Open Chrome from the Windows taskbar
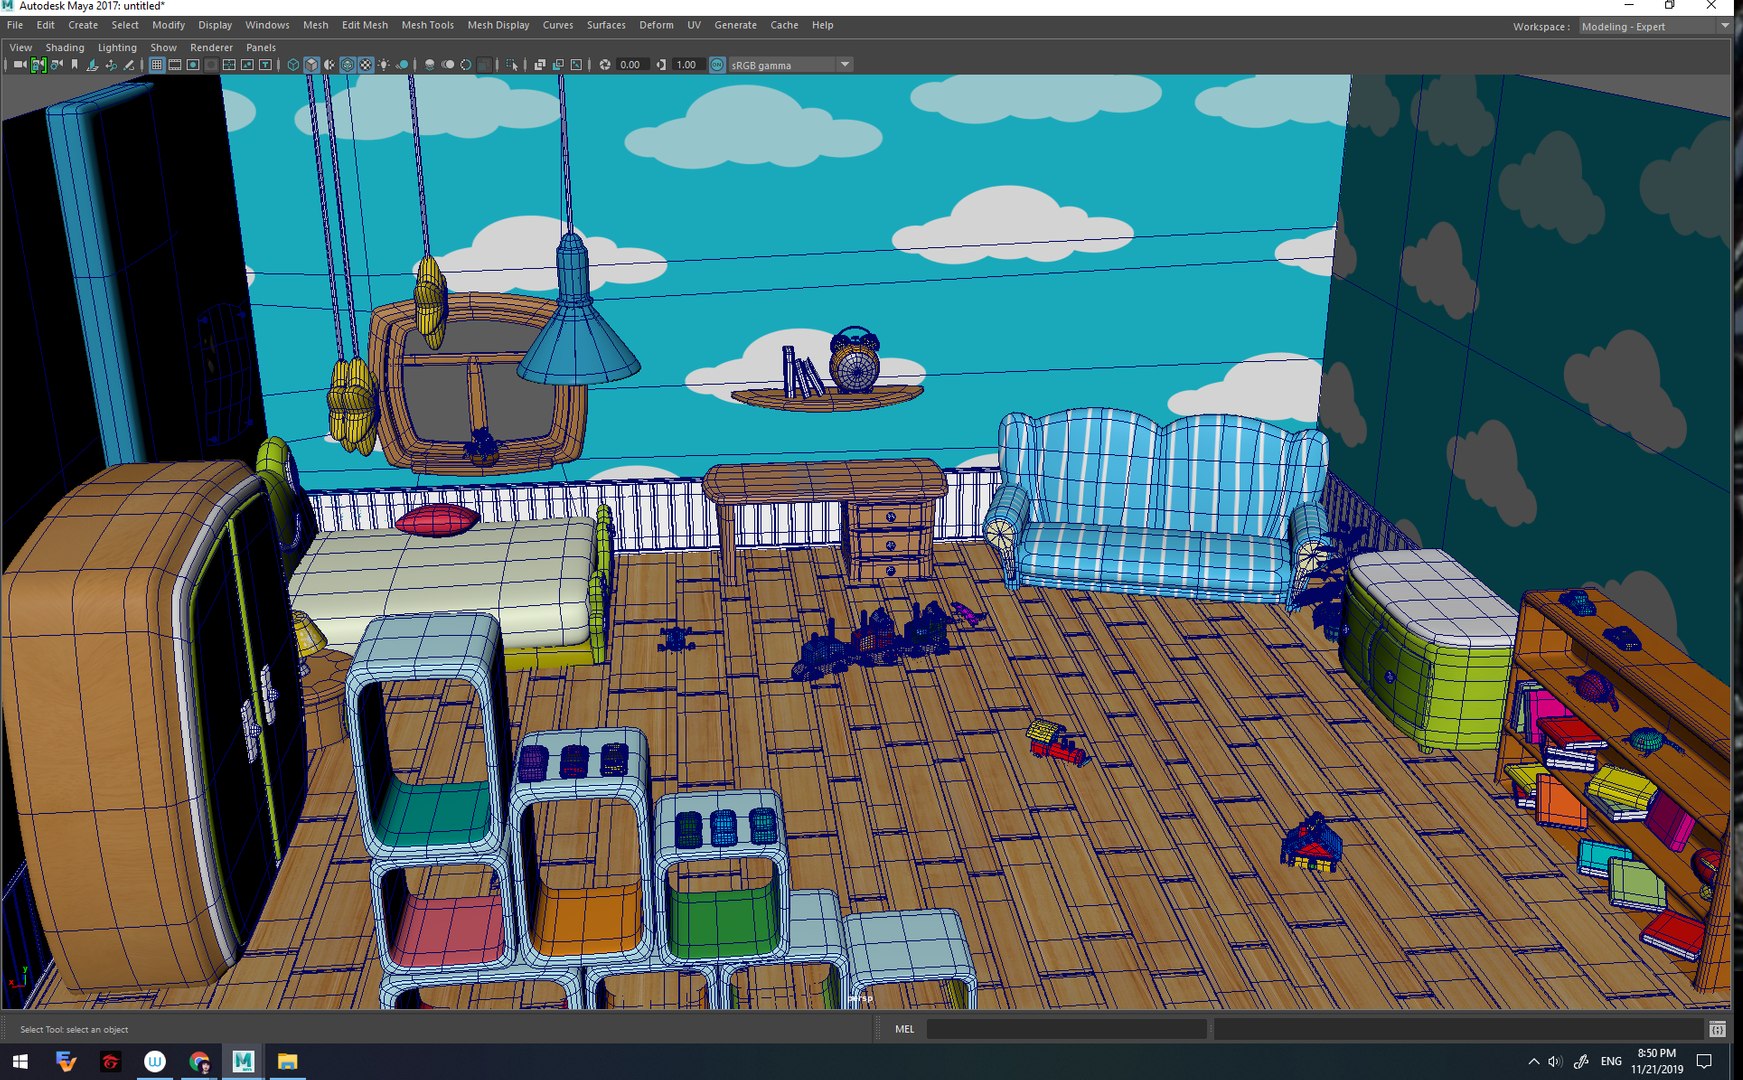The width and height of the screenshot is (1743, 1080). pos(199,1061)
